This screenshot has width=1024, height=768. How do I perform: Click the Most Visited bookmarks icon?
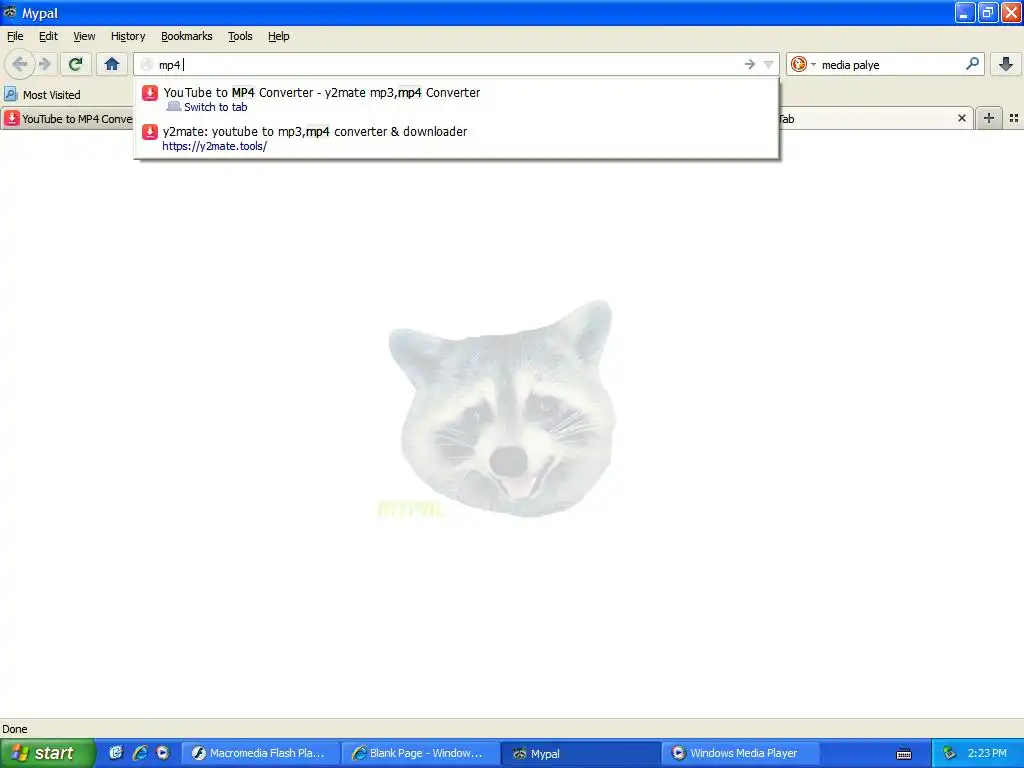pyautogui.click(x=10, y=94)
